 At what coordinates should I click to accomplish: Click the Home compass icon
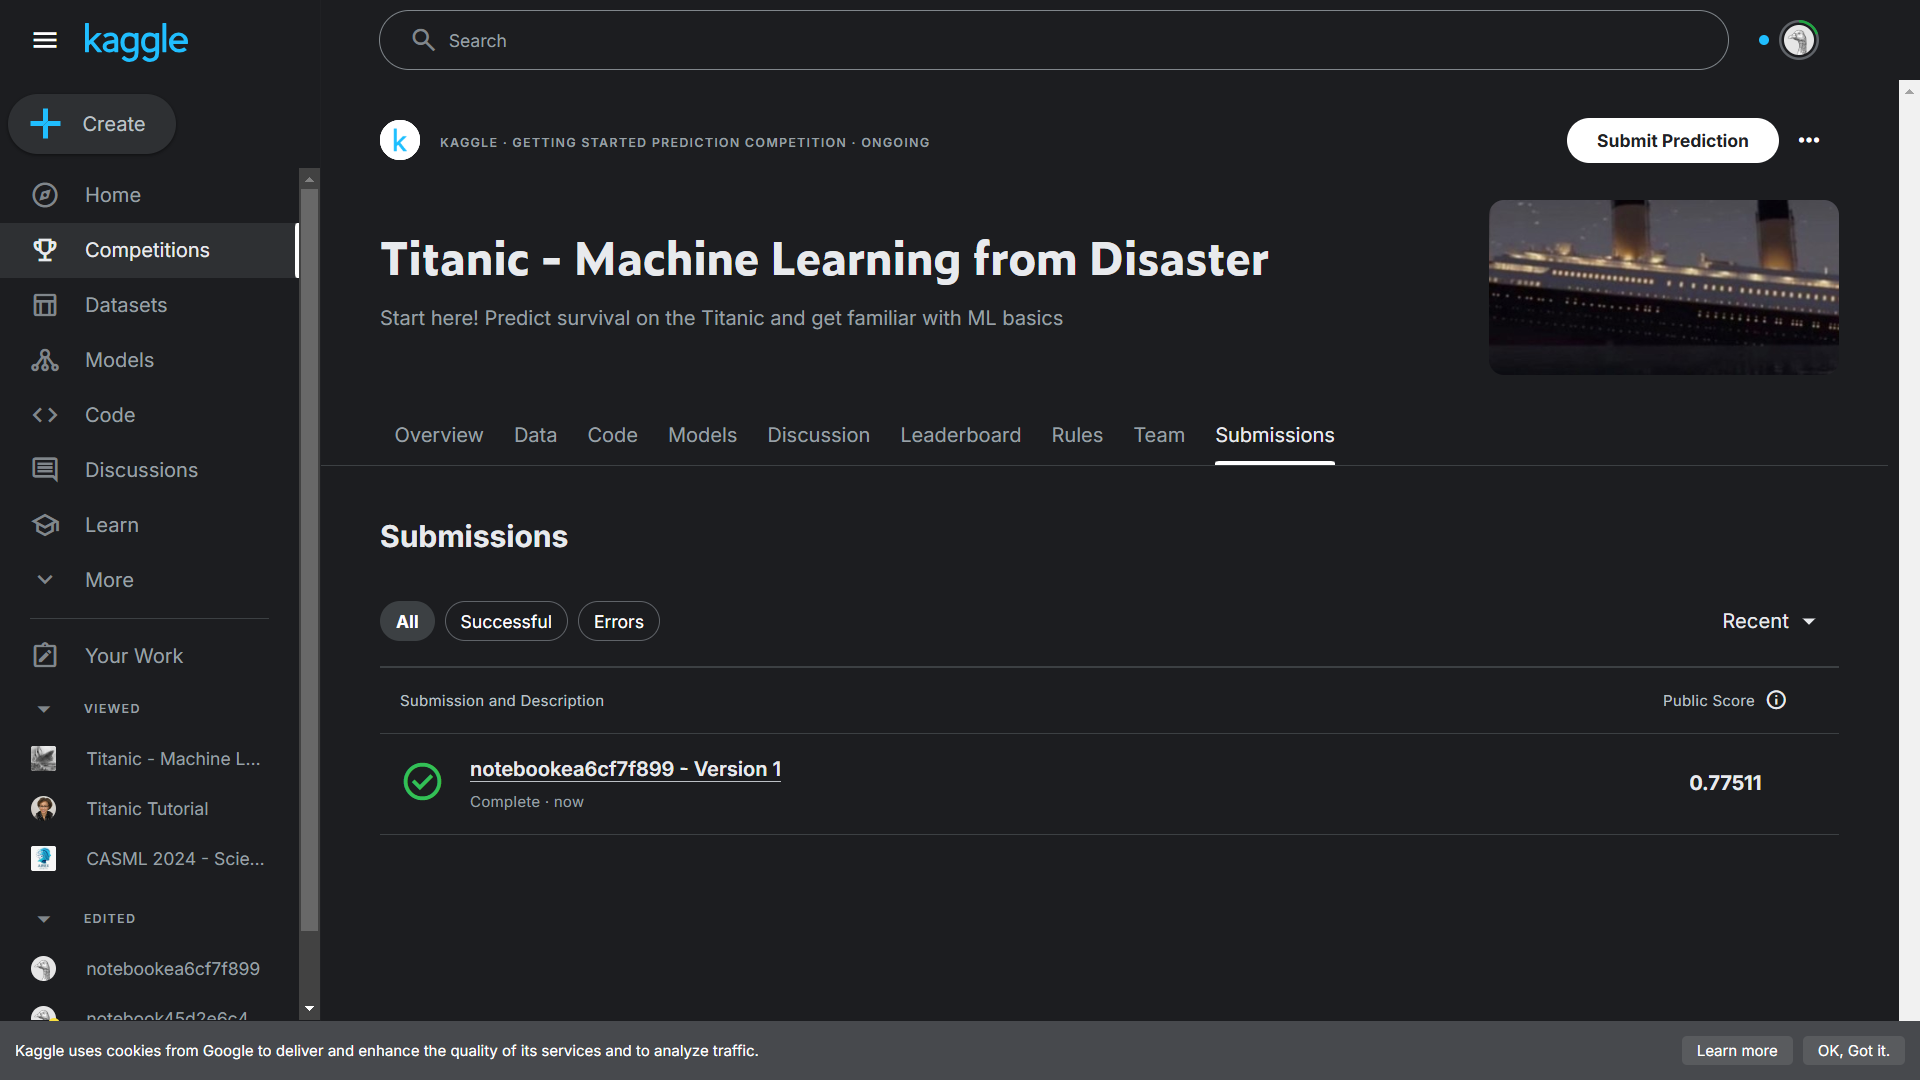pos(45,195)
